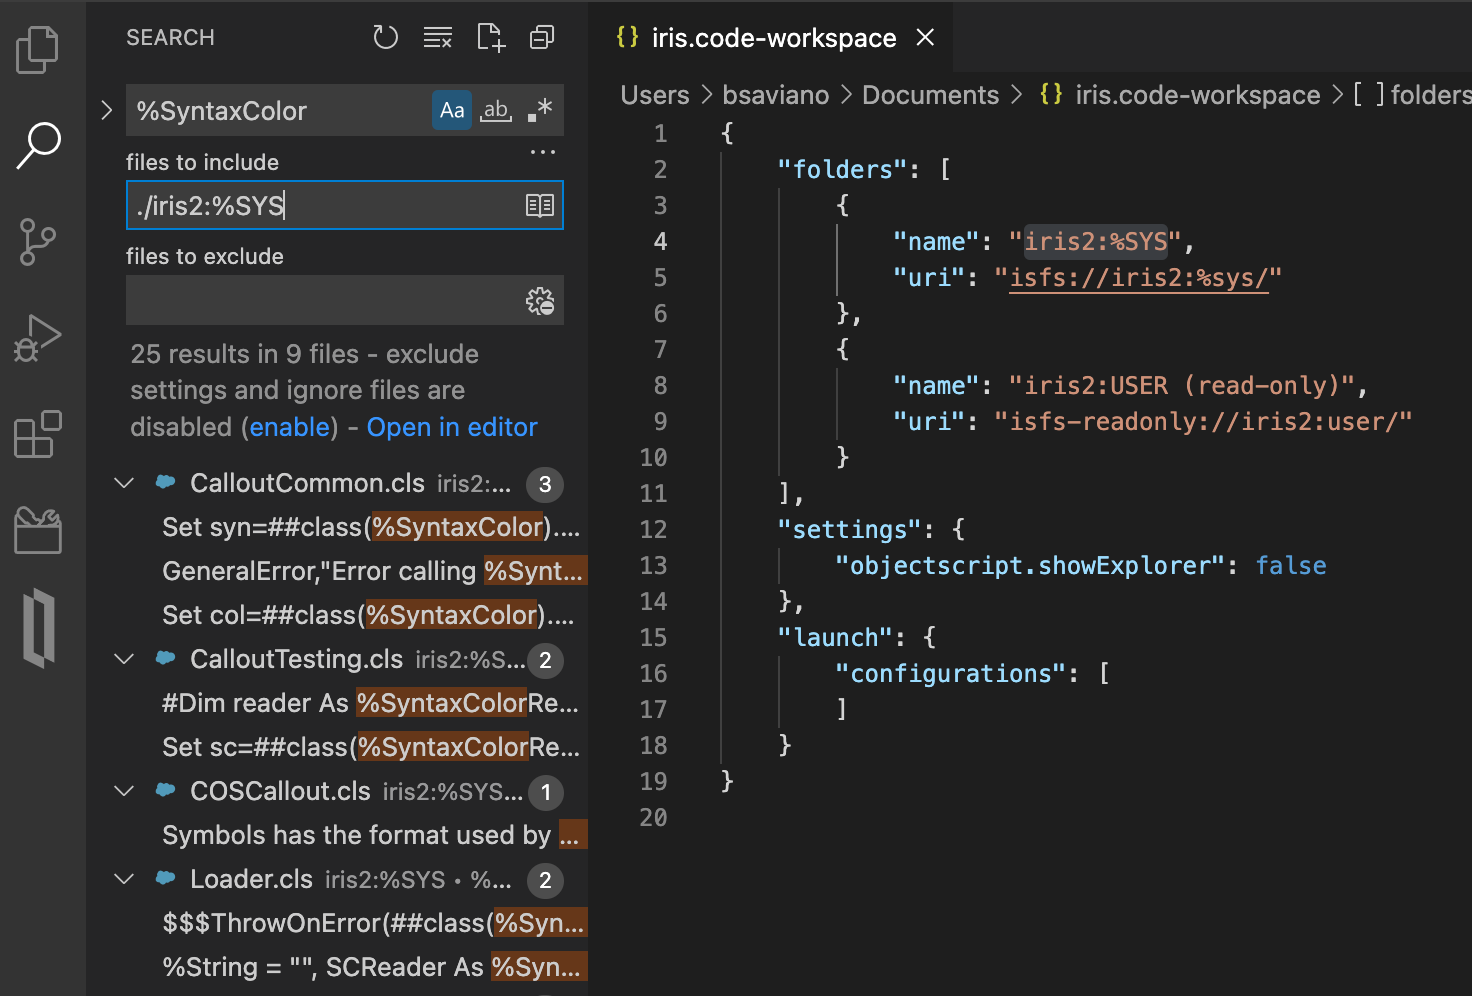Open a new Search Editor
1472x996 pixels.
coord(490,36)
